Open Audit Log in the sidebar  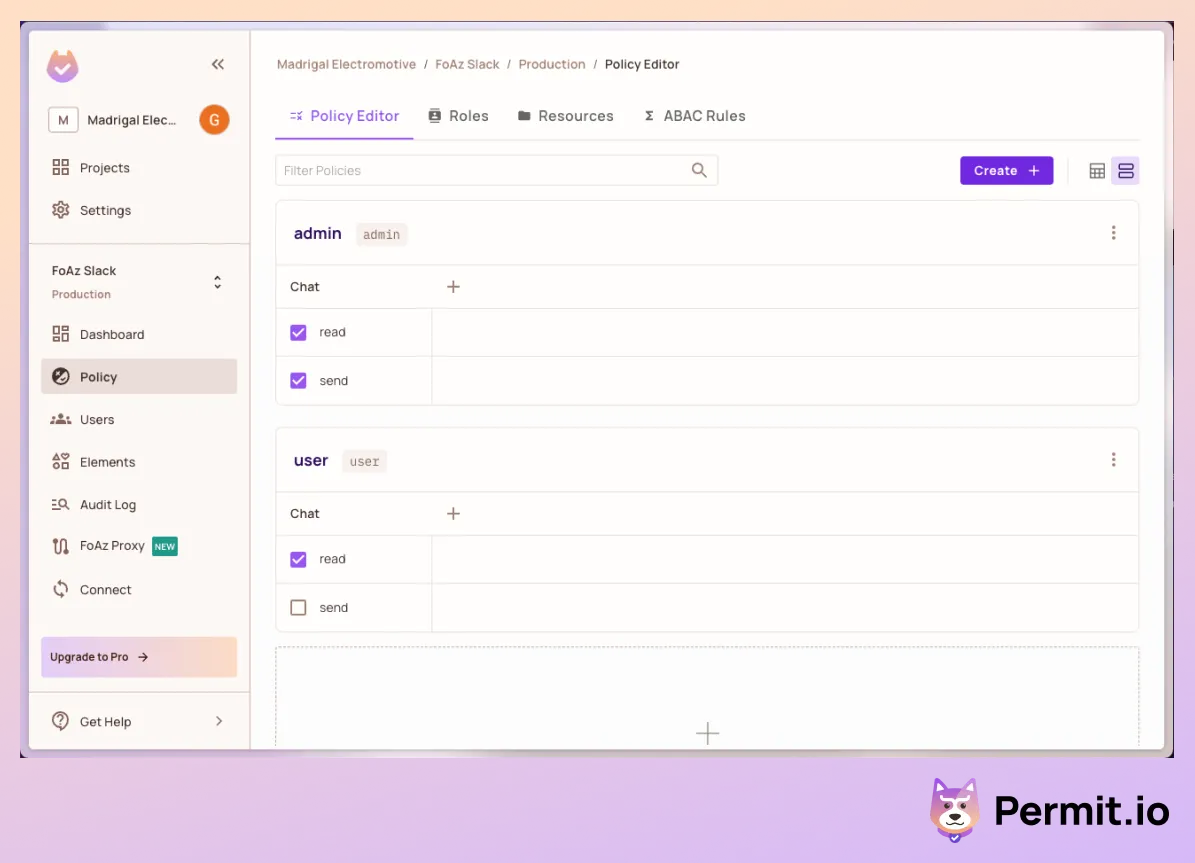pyautogui.click(x=107, y=505)
